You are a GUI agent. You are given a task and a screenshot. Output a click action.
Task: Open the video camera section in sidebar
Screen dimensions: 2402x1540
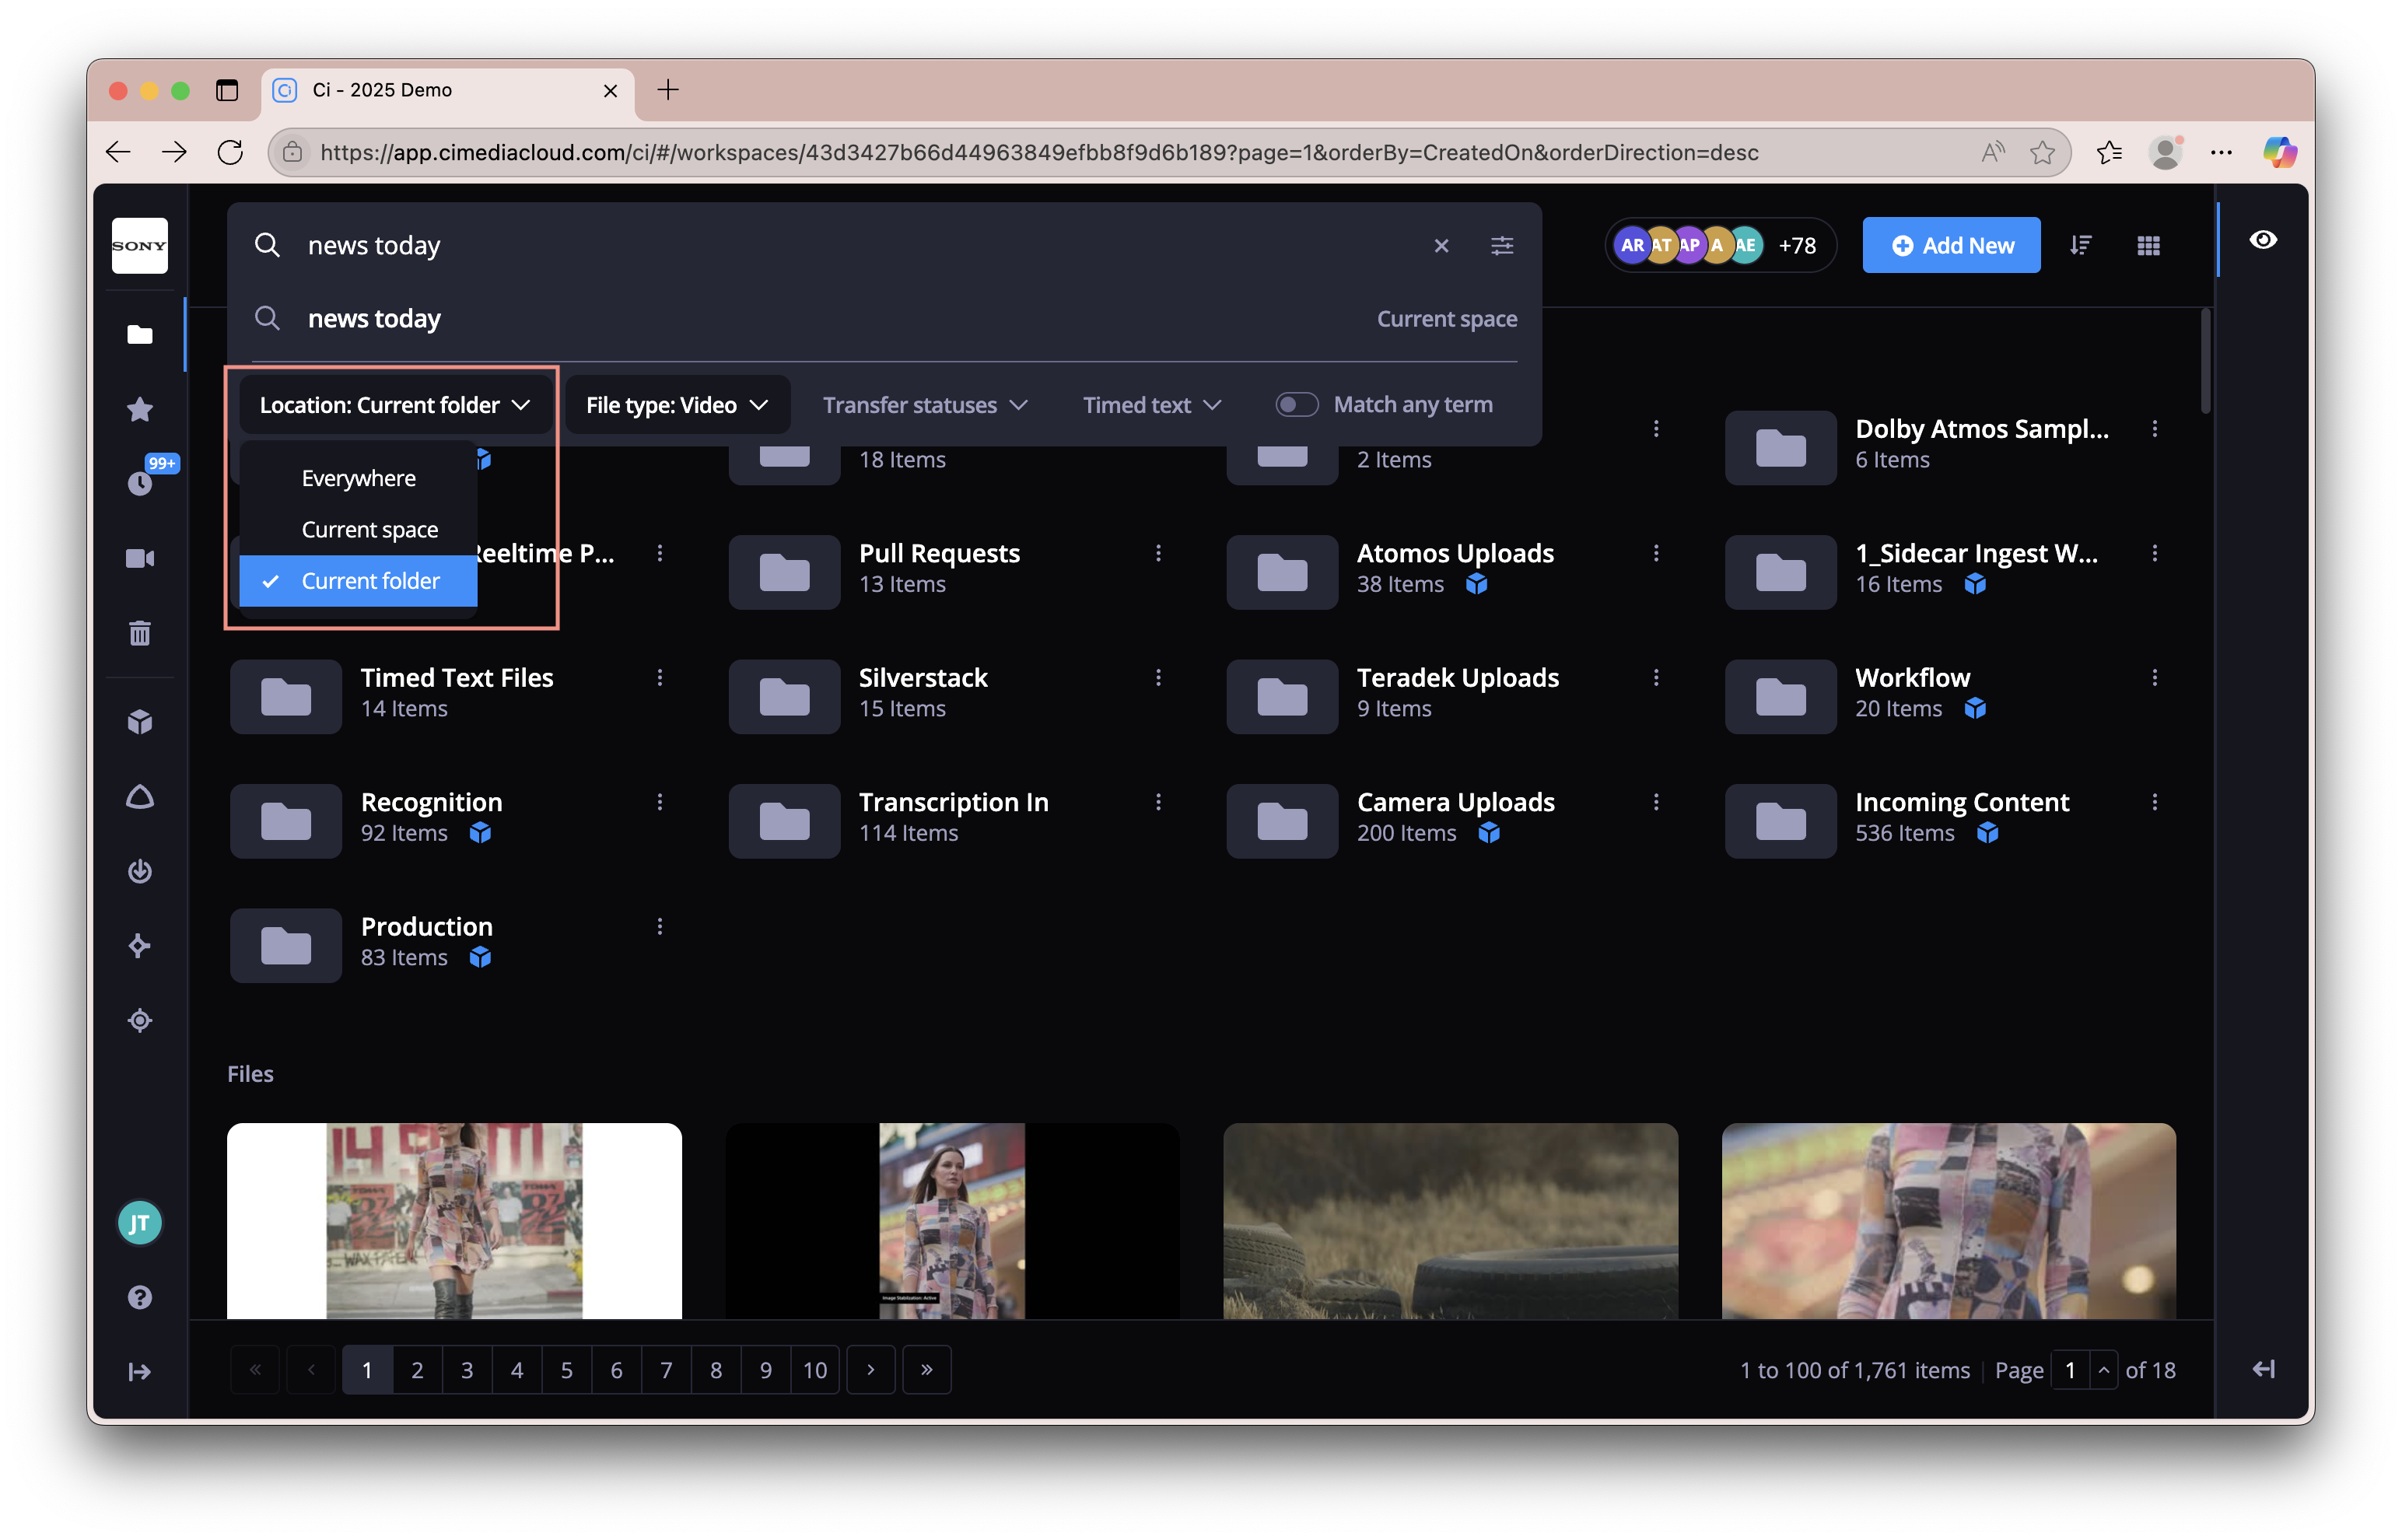tap(140, 558)
